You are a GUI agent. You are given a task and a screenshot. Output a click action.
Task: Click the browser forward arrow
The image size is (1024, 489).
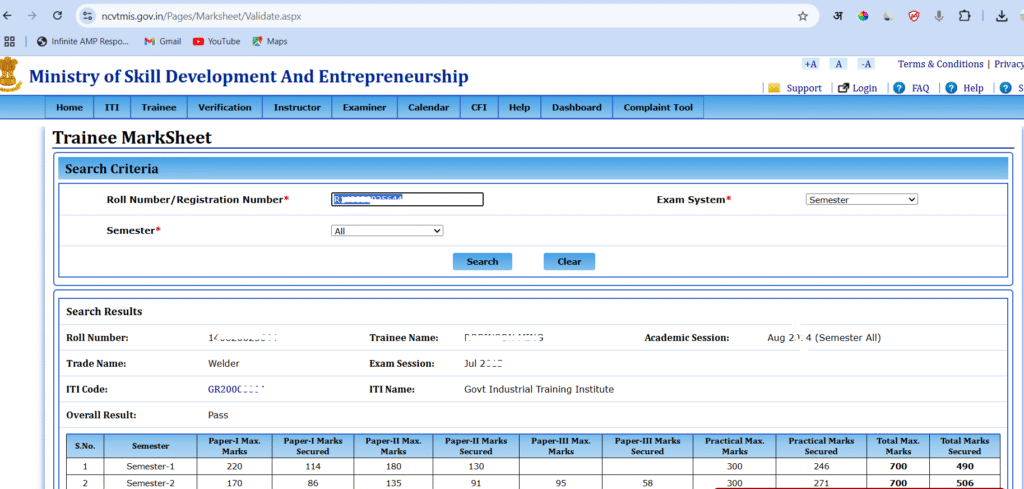[32, 16]
